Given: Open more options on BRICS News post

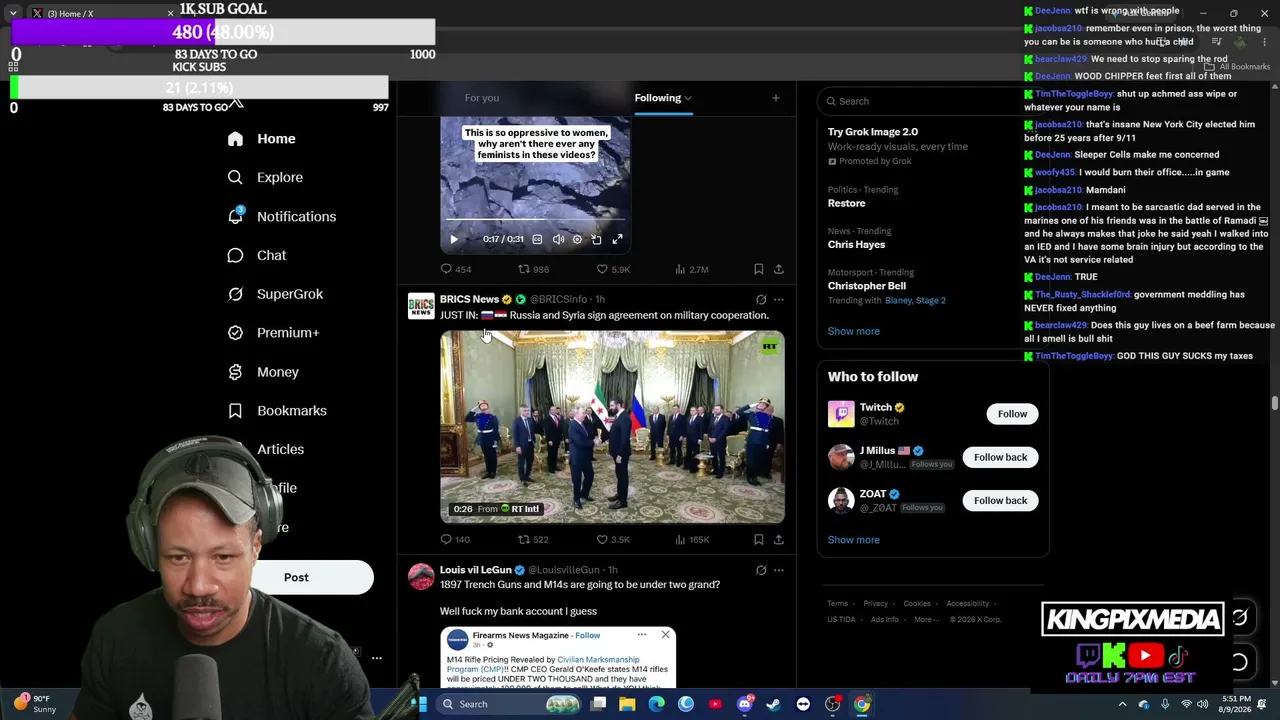Looking at the screenshot, I should coord(779,299).
